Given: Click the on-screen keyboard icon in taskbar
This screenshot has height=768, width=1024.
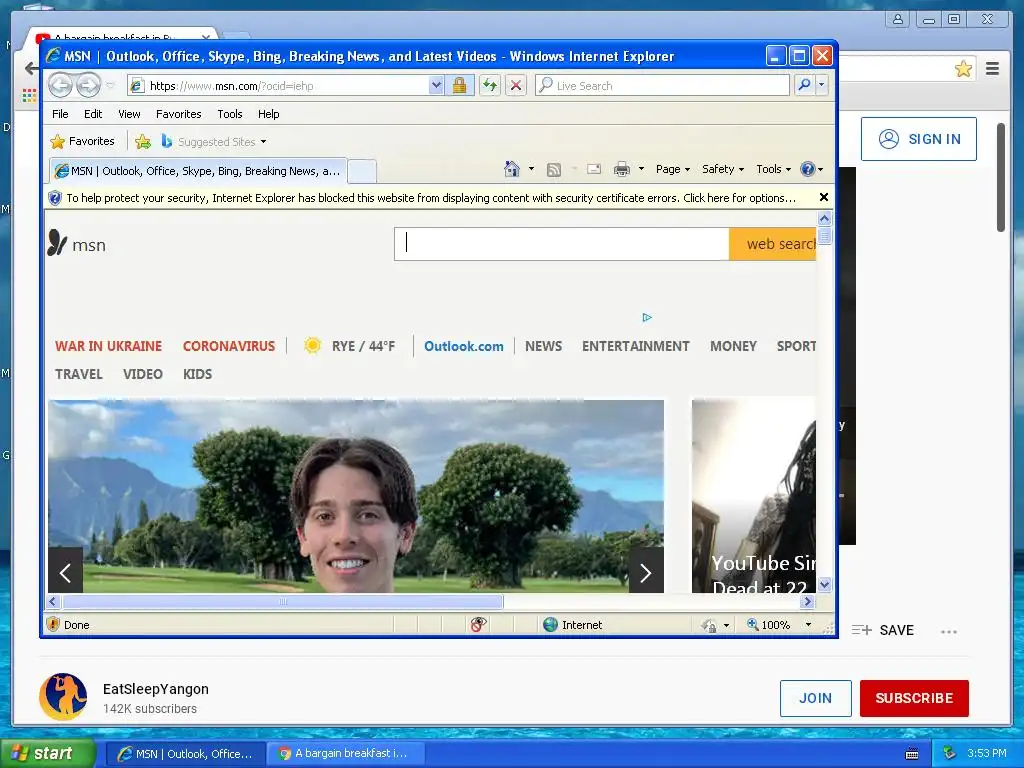Looking at the screenshot, I should pyautogui.click(x=912, y=754).
